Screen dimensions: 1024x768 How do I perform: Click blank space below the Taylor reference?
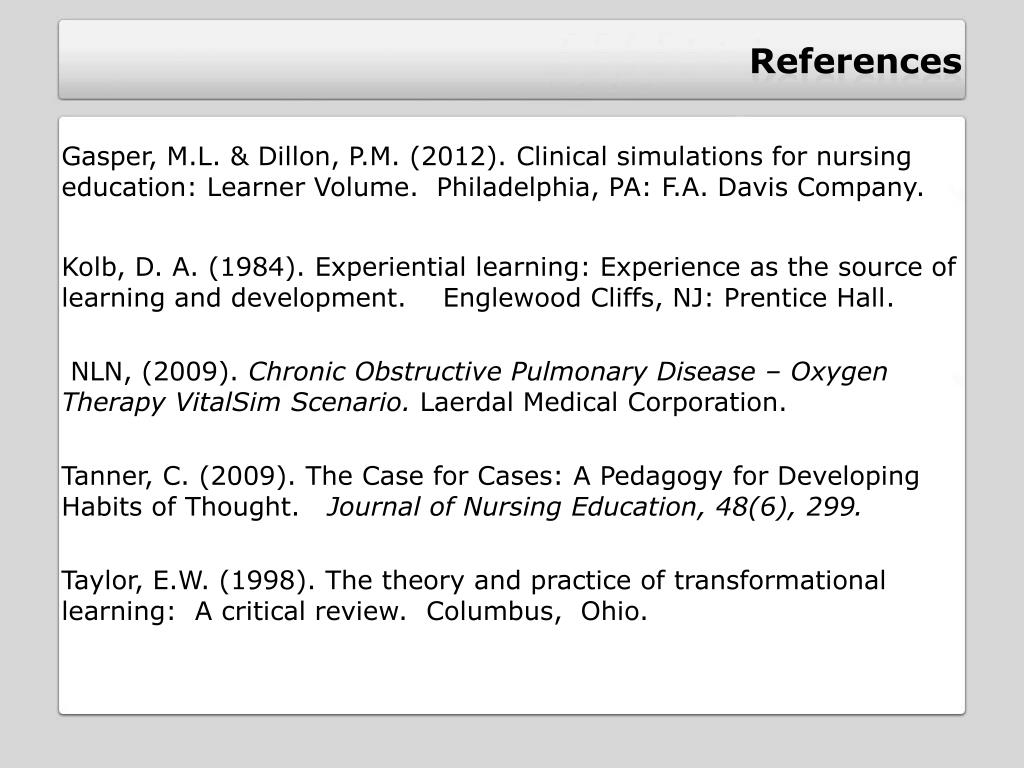pyautogui.click(x=511, y=669)
